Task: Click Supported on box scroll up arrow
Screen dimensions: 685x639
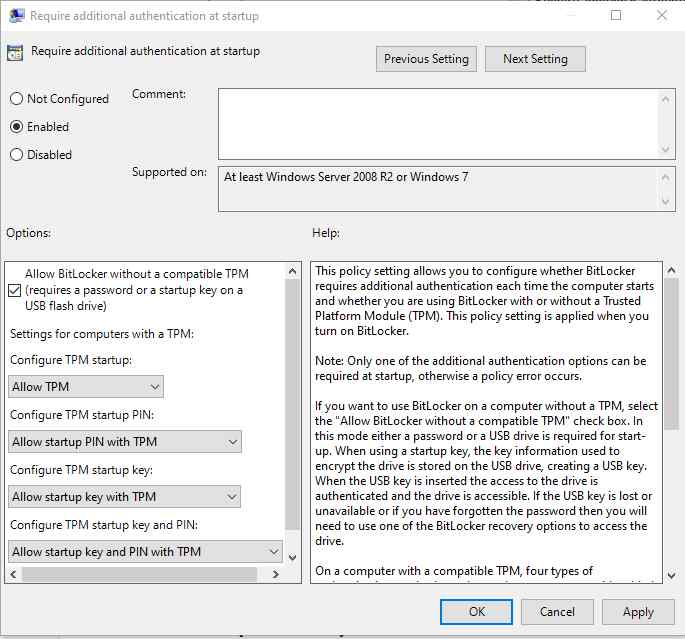Action: [665, 177]
